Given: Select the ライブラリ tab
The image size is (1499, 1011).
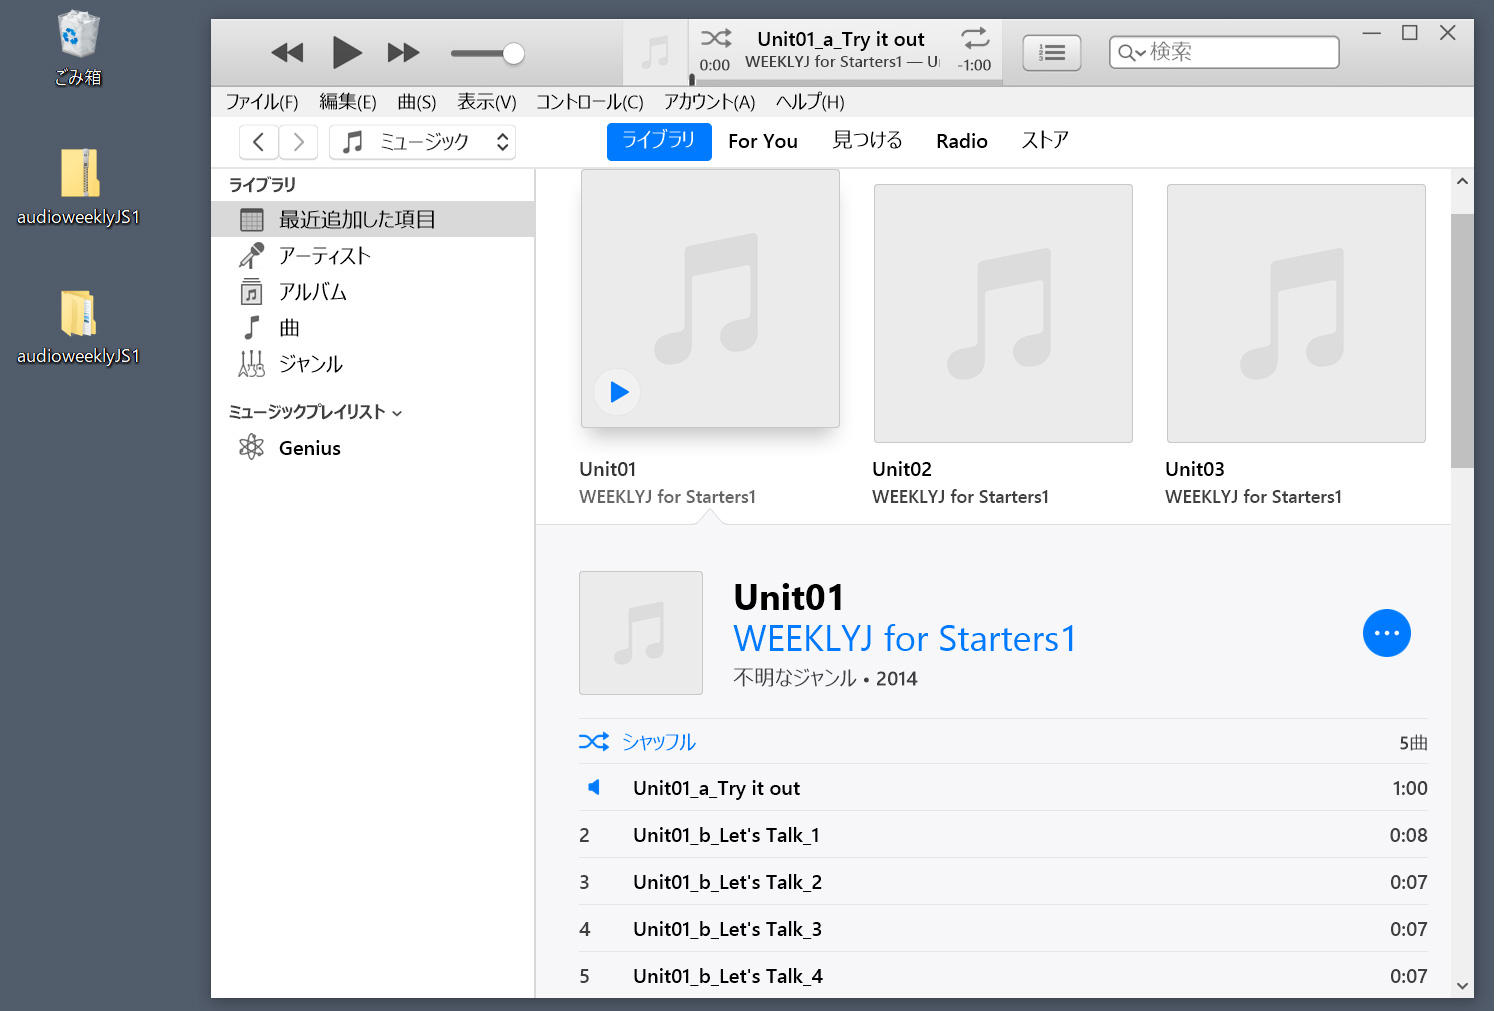Looking at the screenshot, I should (659, 141).
